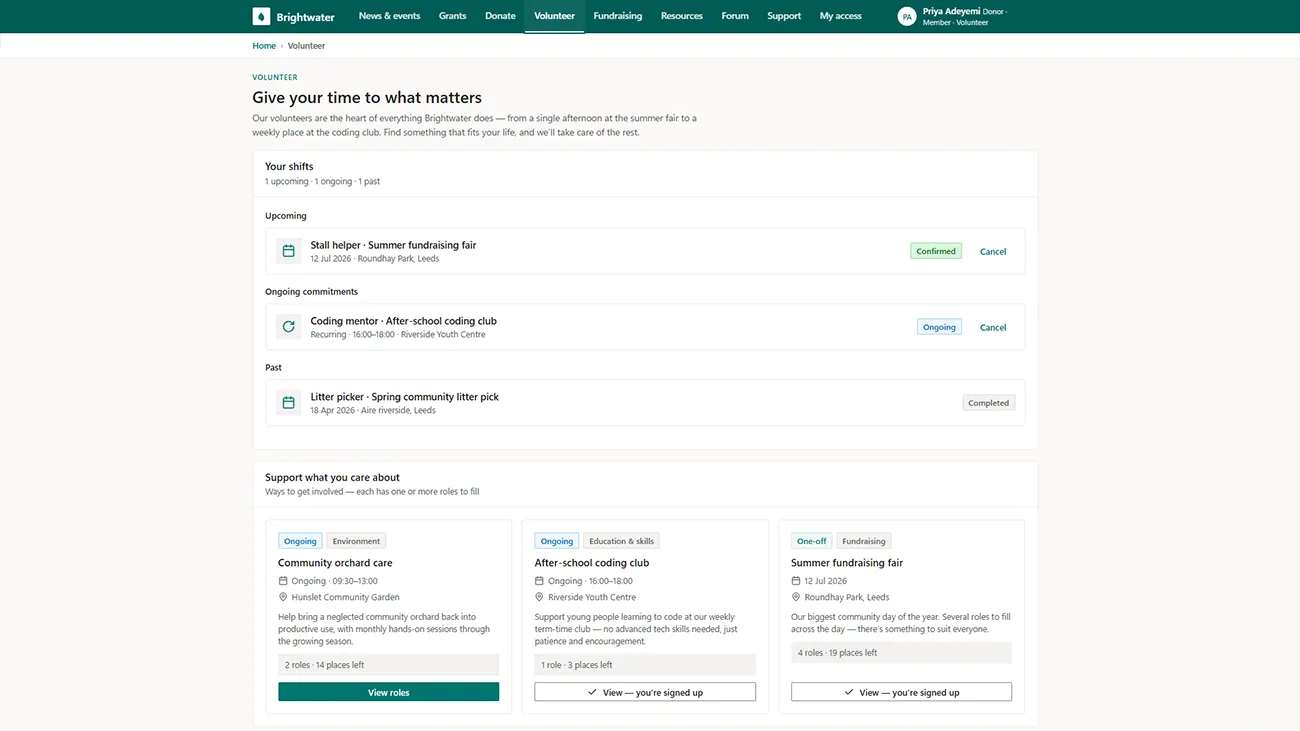
Task: Click the Environment tag on orchard card
Action: tap(356, 541)
